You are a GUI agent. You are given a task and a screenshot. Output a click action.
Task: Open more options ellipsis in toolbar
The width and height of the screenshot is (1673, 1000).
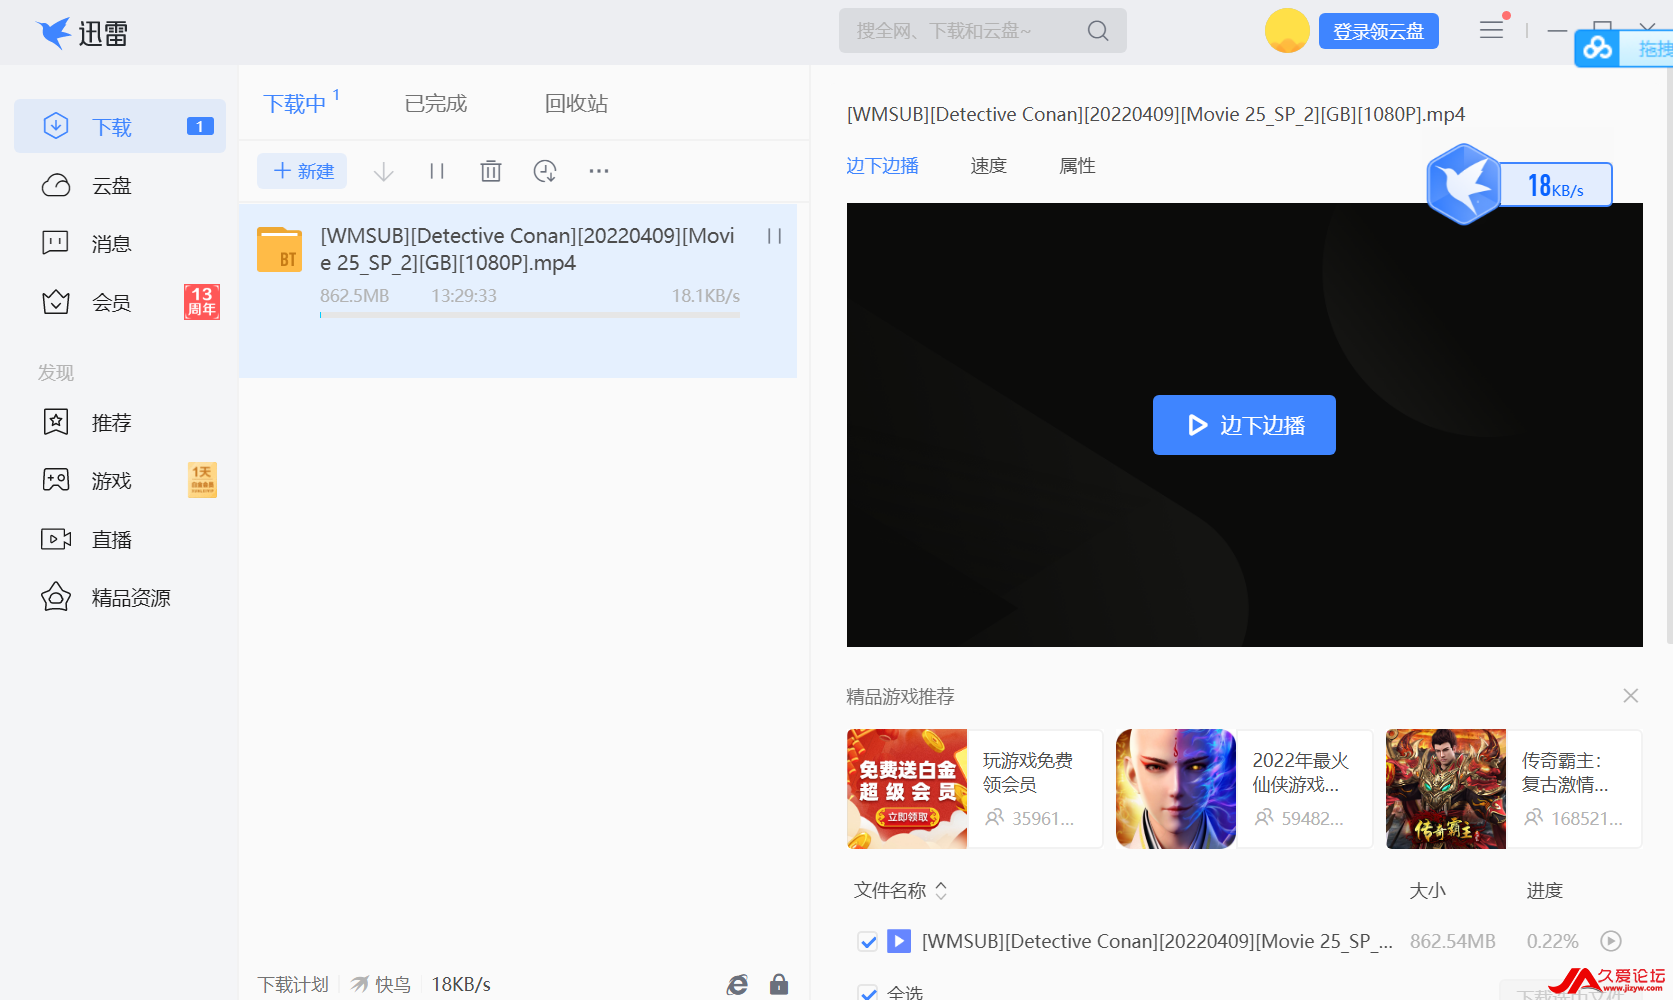point(599,171)
